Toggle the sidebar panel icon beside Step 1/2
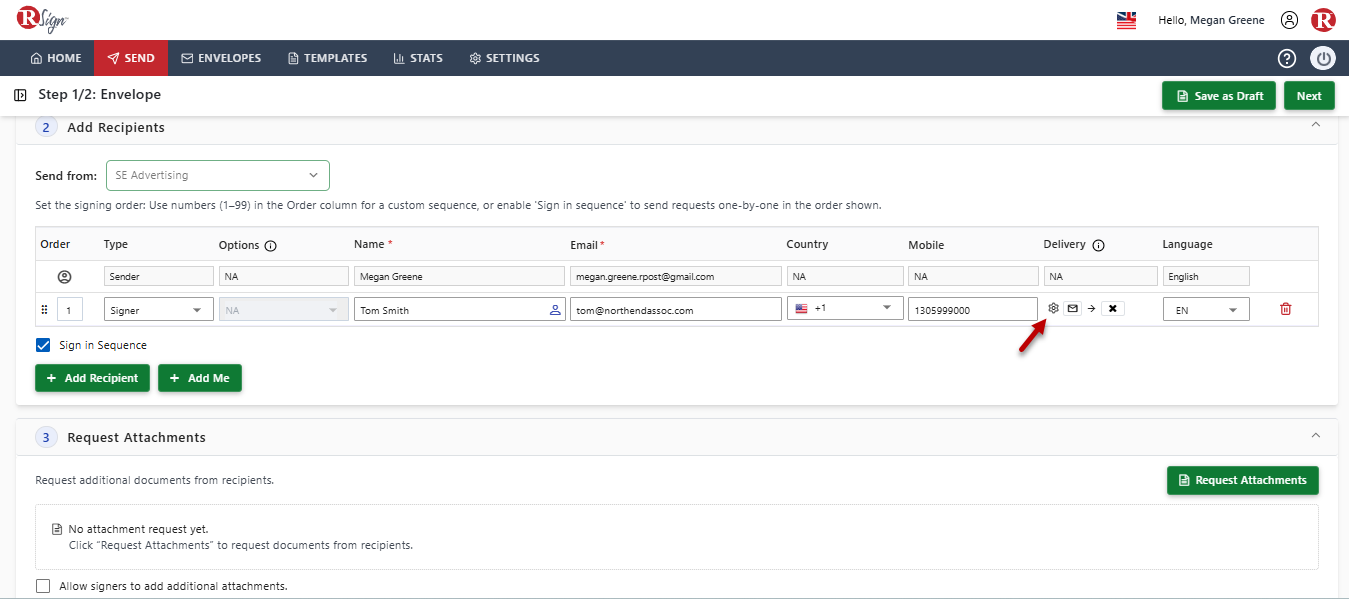 [20, 95]
